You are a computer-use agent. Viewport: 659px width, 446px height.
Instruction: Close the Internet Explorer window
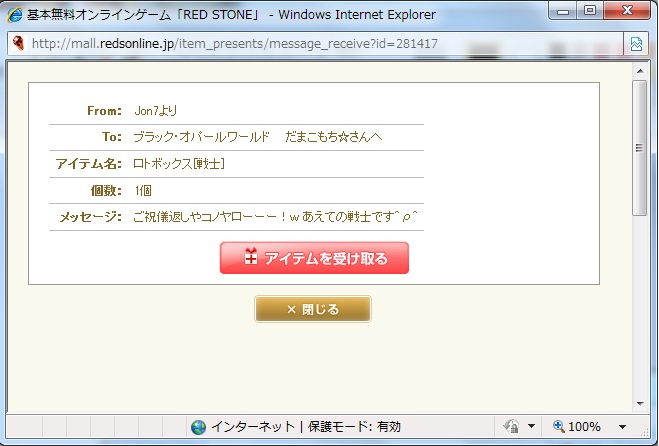tap(627, 11)
